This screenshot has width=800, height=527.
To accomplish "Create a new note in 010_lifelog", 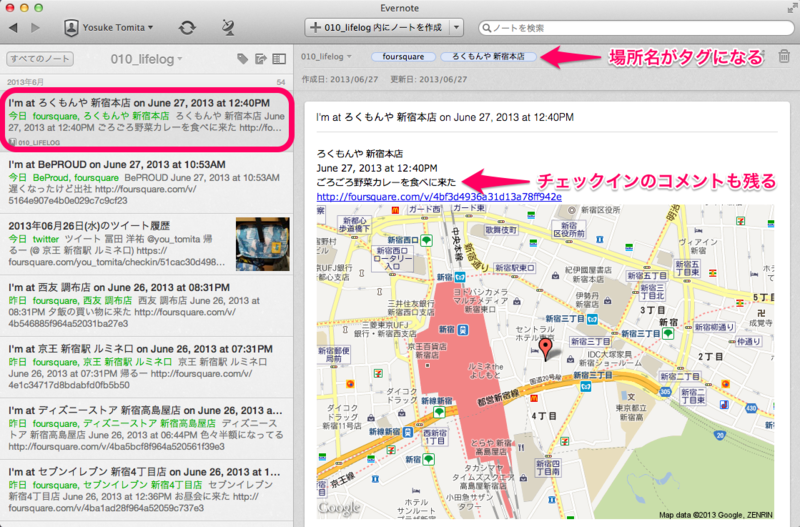I will (x=377, y=28).
